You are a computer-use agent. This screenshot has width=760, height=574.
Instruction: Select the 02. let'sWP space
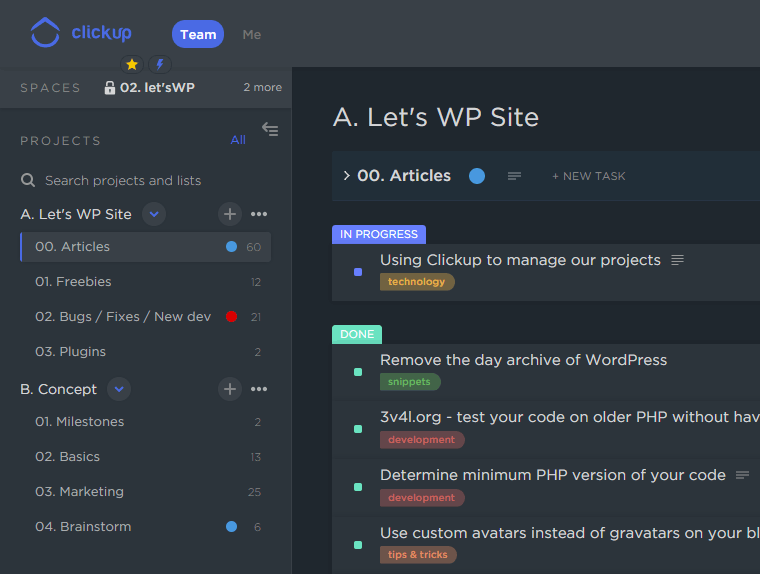[x=157, y=87]
